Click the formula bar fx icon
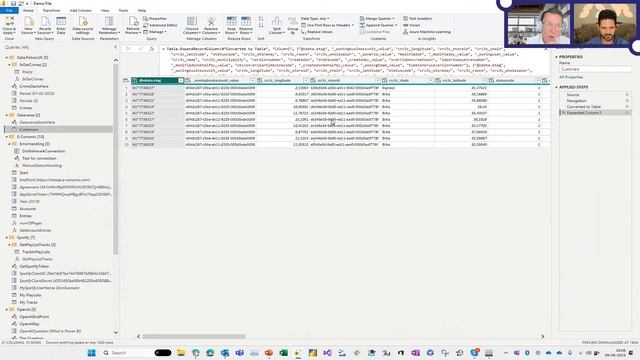Image resolution: width=640 pixels, height=360 pixels. pos(152,49)
